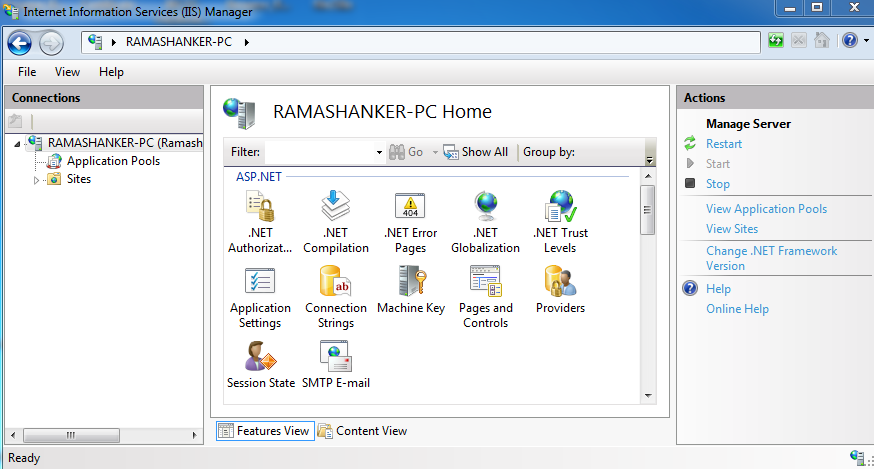The width and height of the screenshot is (874, 469).
Task: Open the File menu
Action: [27, 72]
